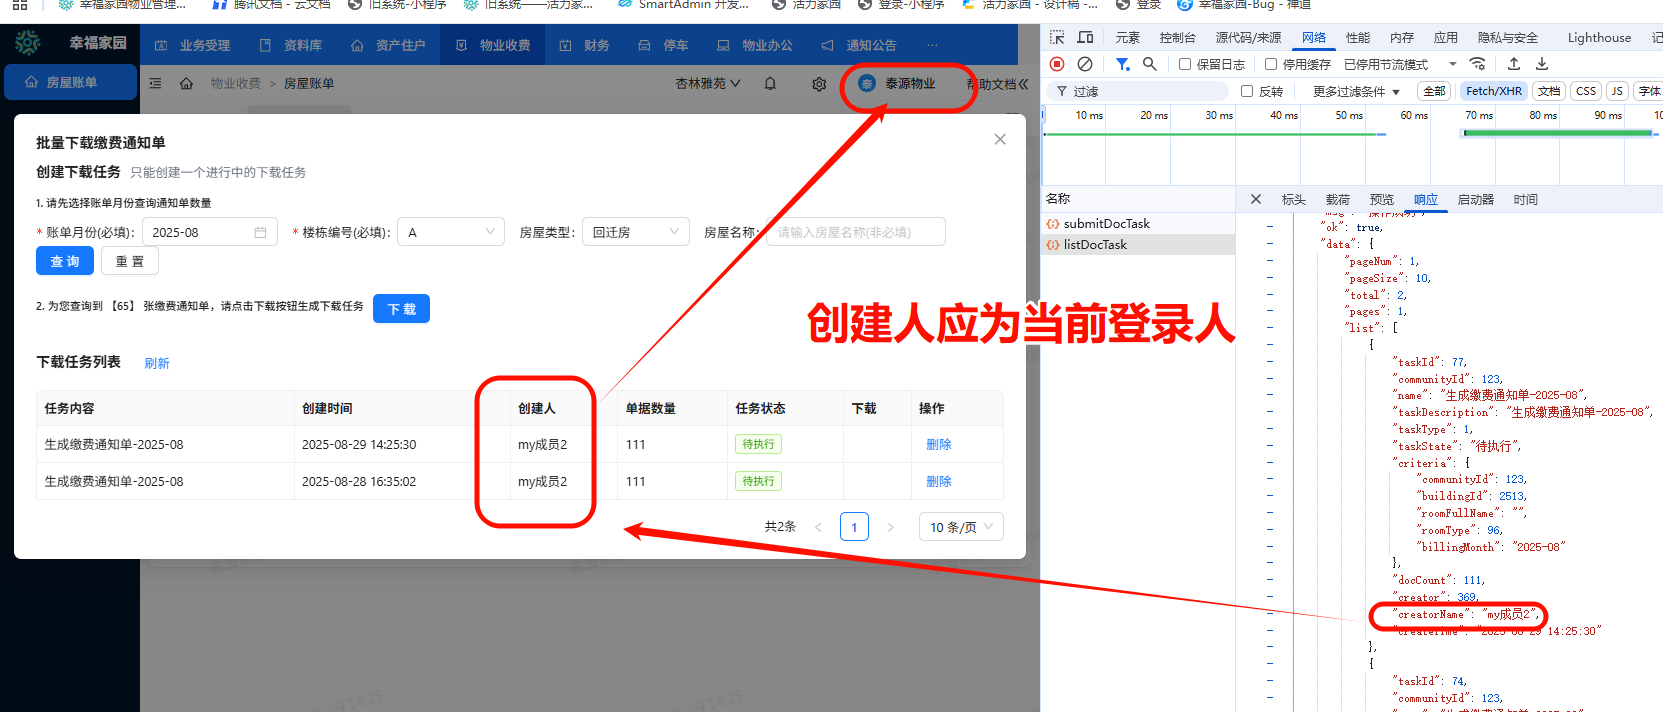Click the 账单月份 field showing 2025-08

[x=210, y=232]
